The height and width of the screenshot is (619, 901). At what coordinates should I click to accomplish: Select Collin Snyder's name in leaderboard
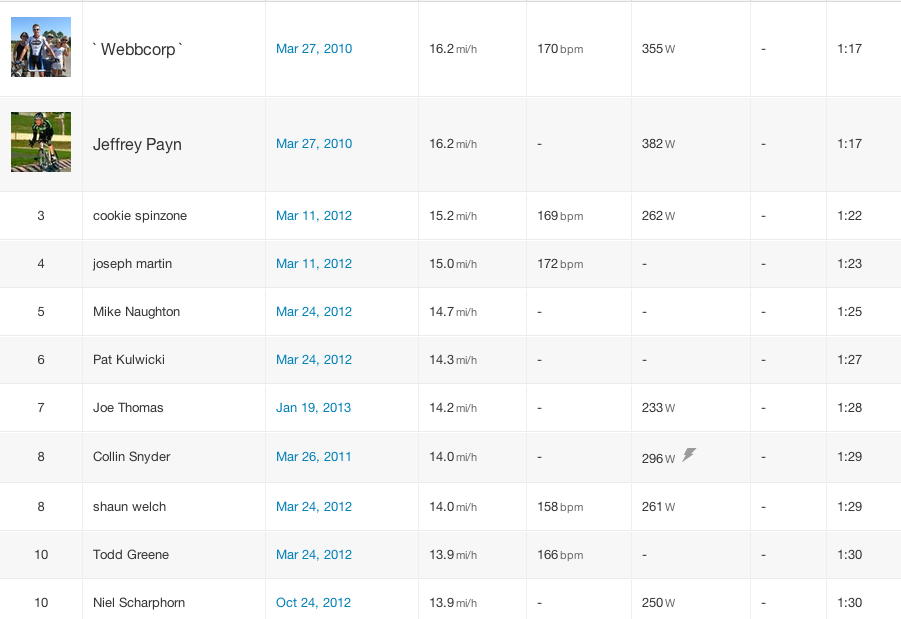click(x=131, y=457)
